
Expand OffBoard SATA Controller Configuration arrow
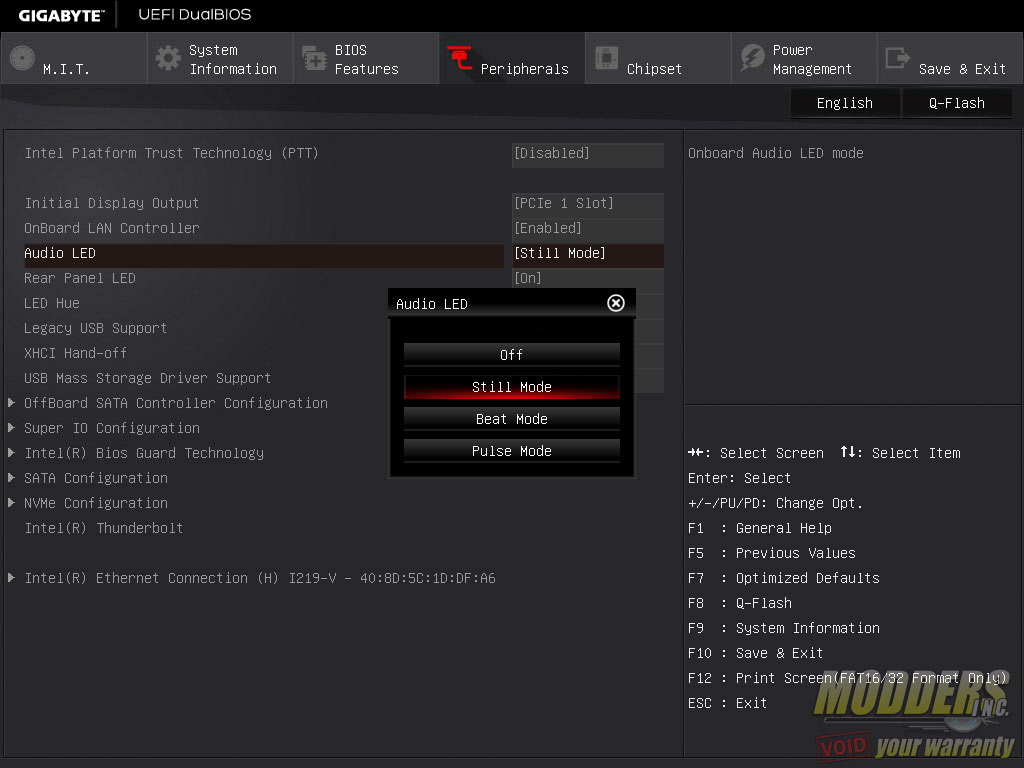point(11,403)
